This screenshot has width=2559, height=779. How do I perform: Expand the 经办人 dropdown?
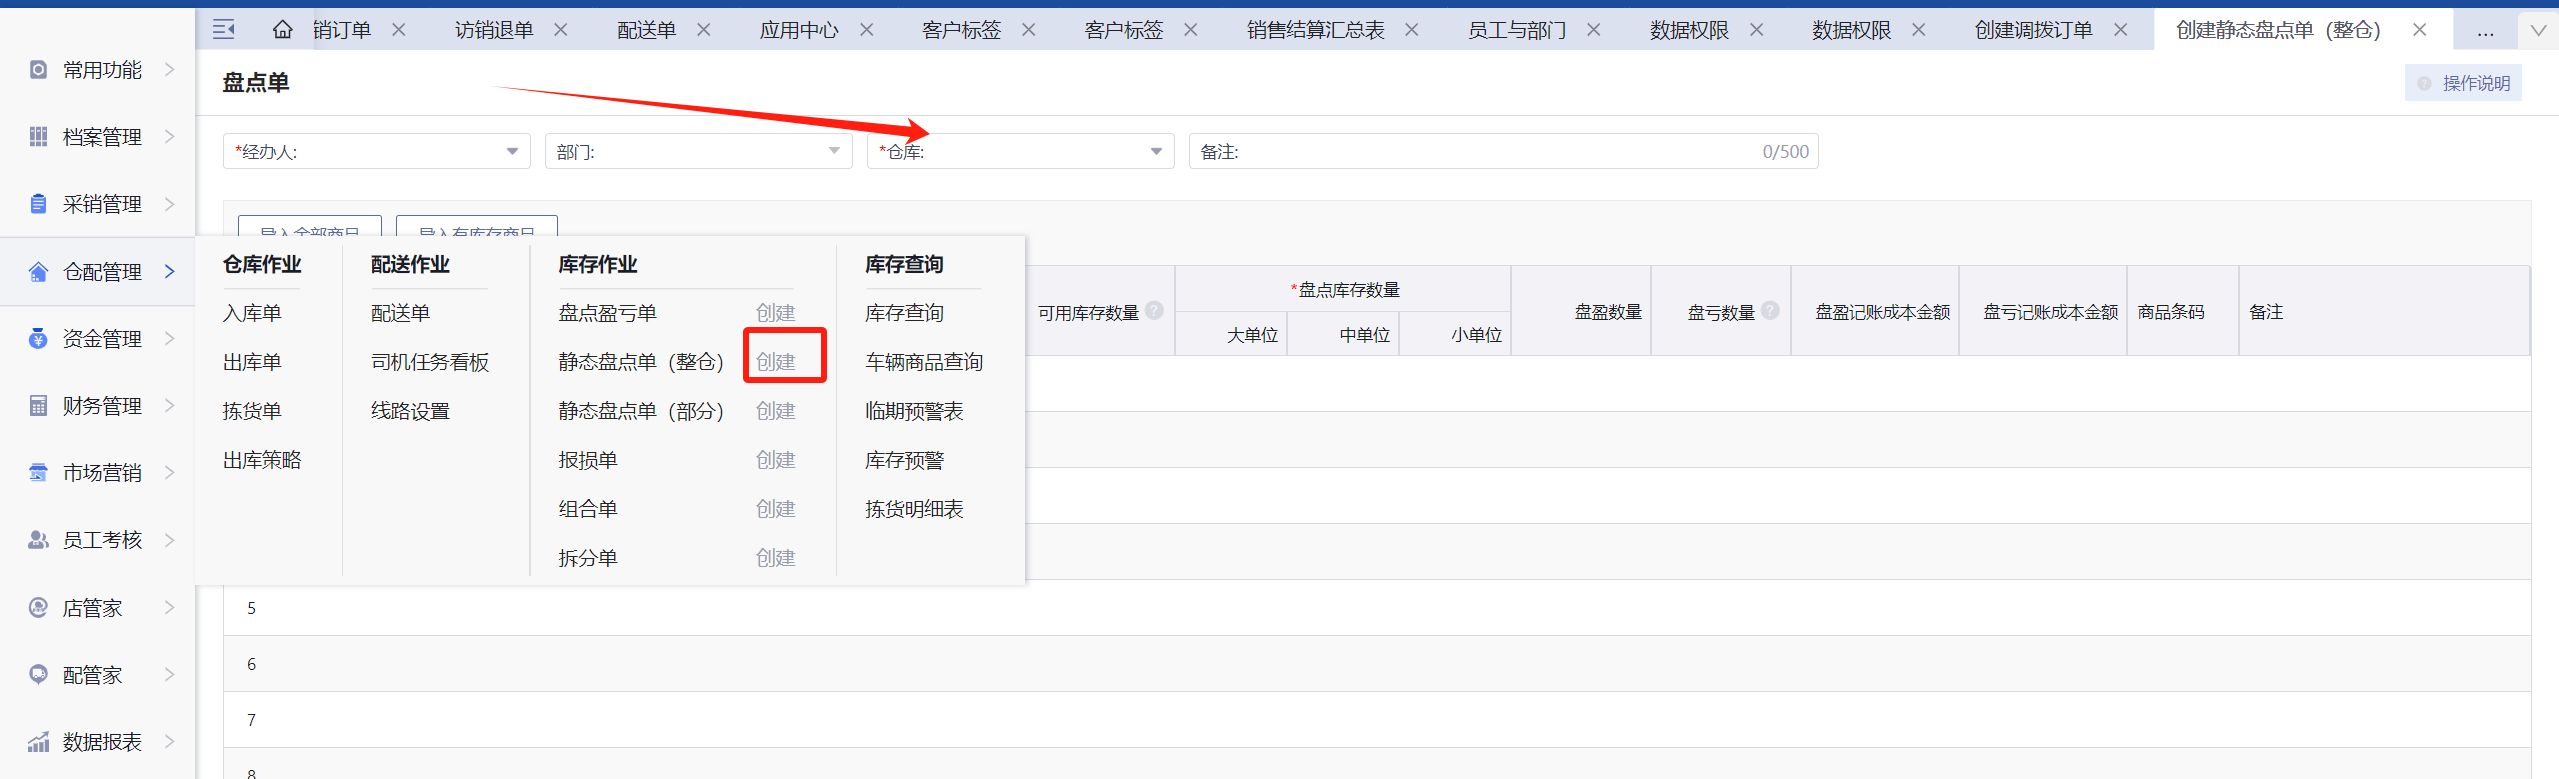tap(511, 152)
